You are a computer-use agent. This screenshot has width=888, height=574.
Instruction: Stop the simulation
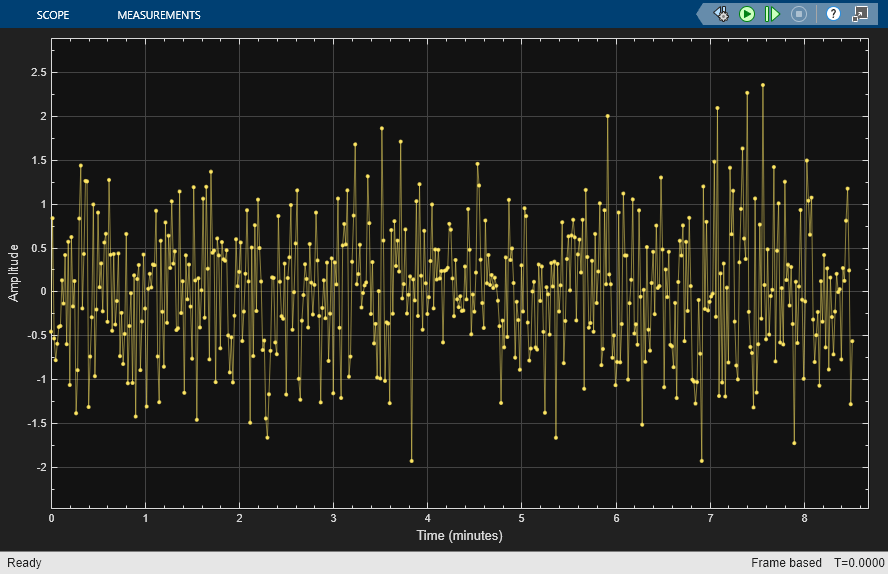pyautogui.click(x=799, y=14)
